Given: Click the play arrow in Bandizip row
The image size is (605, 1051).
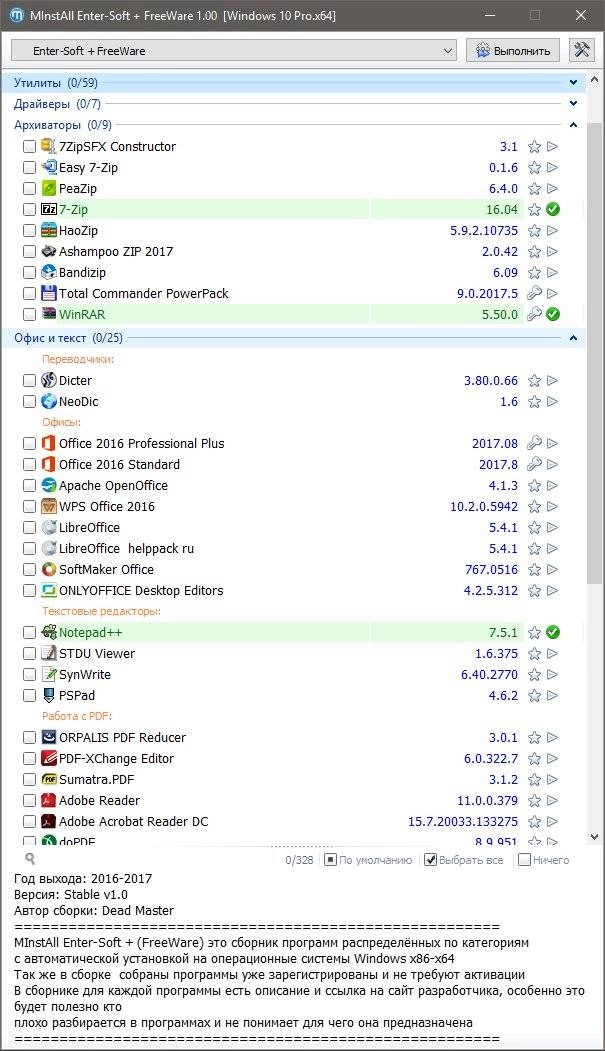Looking at the screenshot, I should [x=553, y=273].
